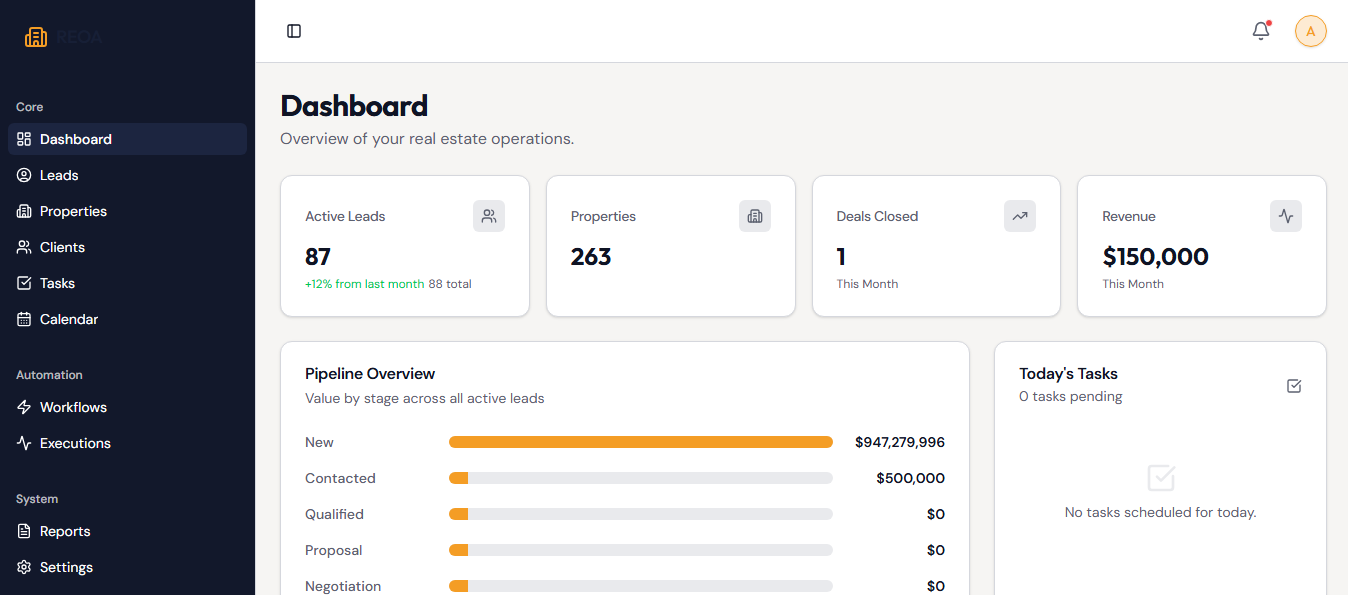Go to Leads in the sidebar
The width and height of the screenshot is (1348, 595).
pos(127,175)
